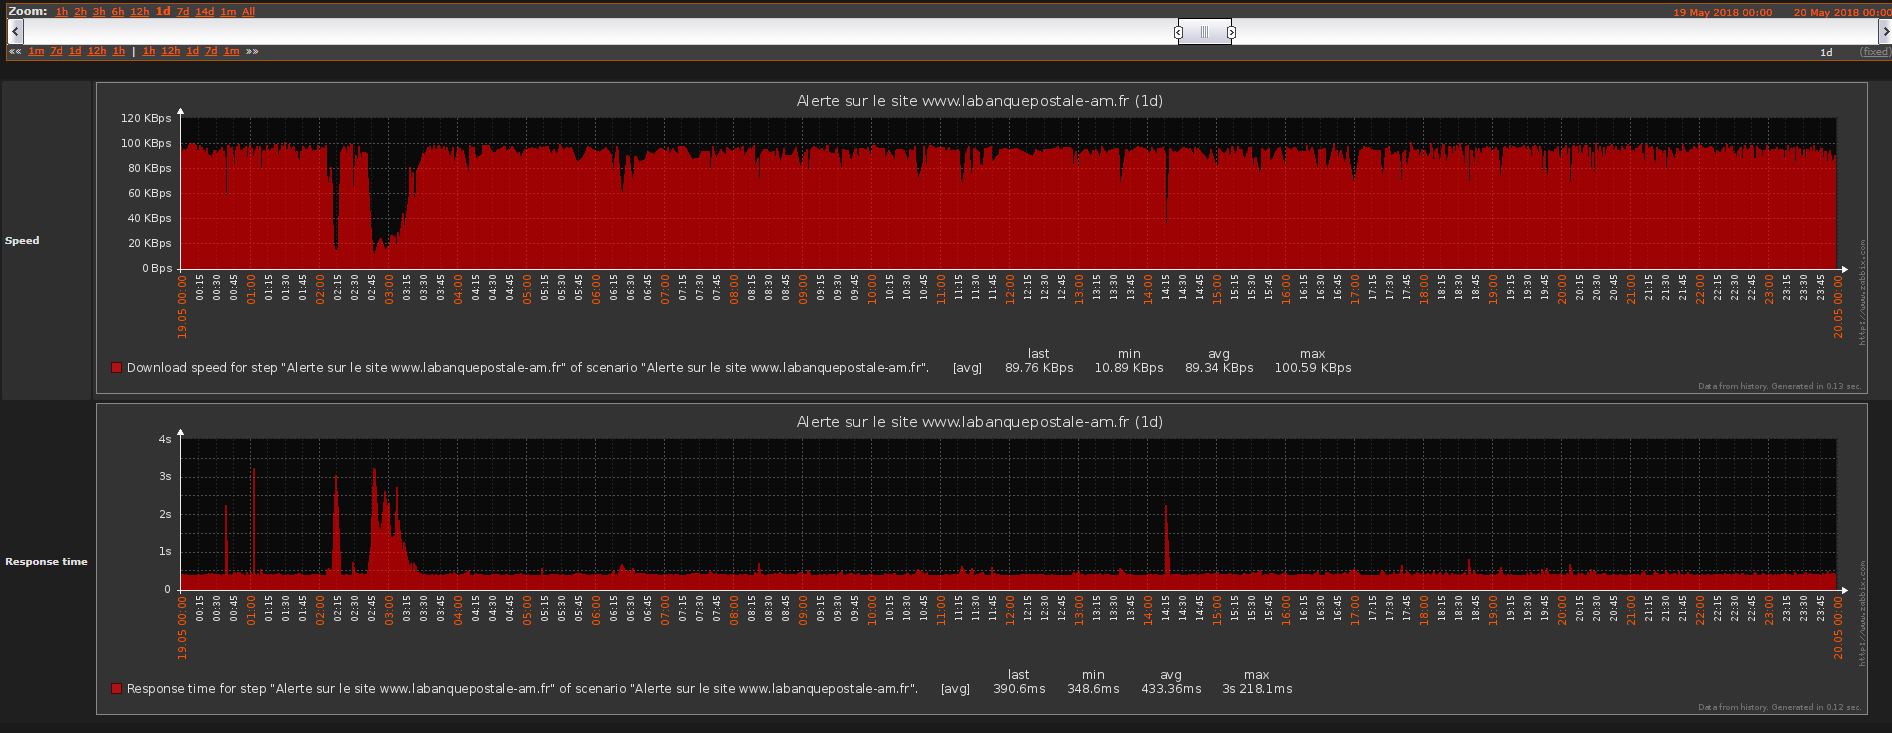Move period back by 12h
Image resolution: width=1892 pixels, height=733 pixels.
point(97,51)
